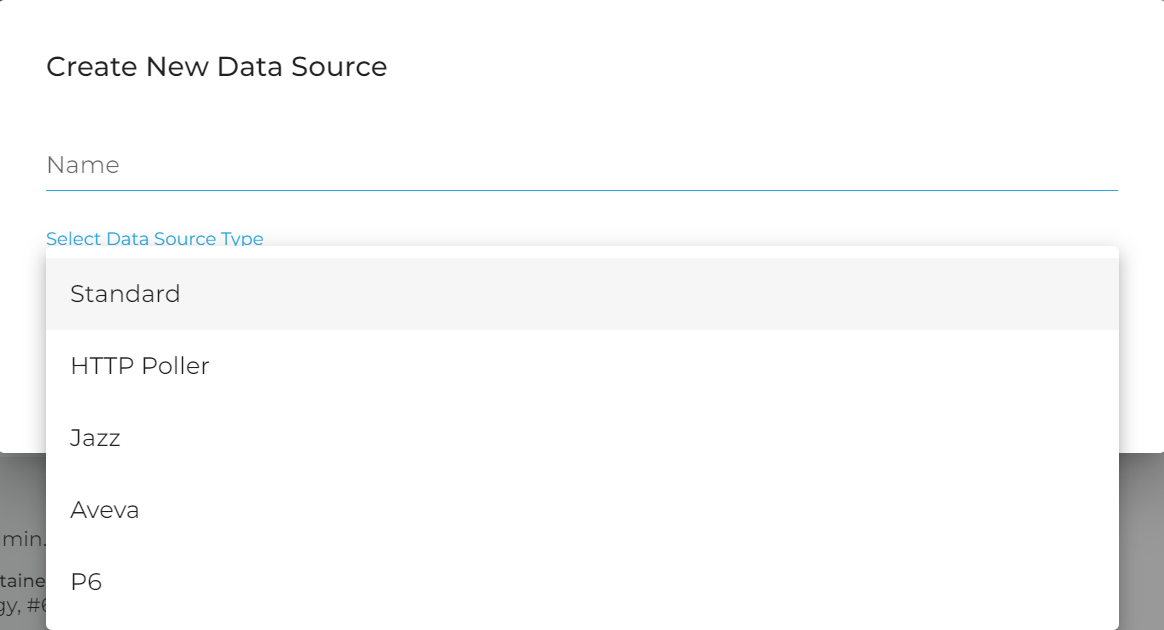This screenshot has height=630, width=1164.
Task: Select the Standard data source type
Action: (125, 294)
